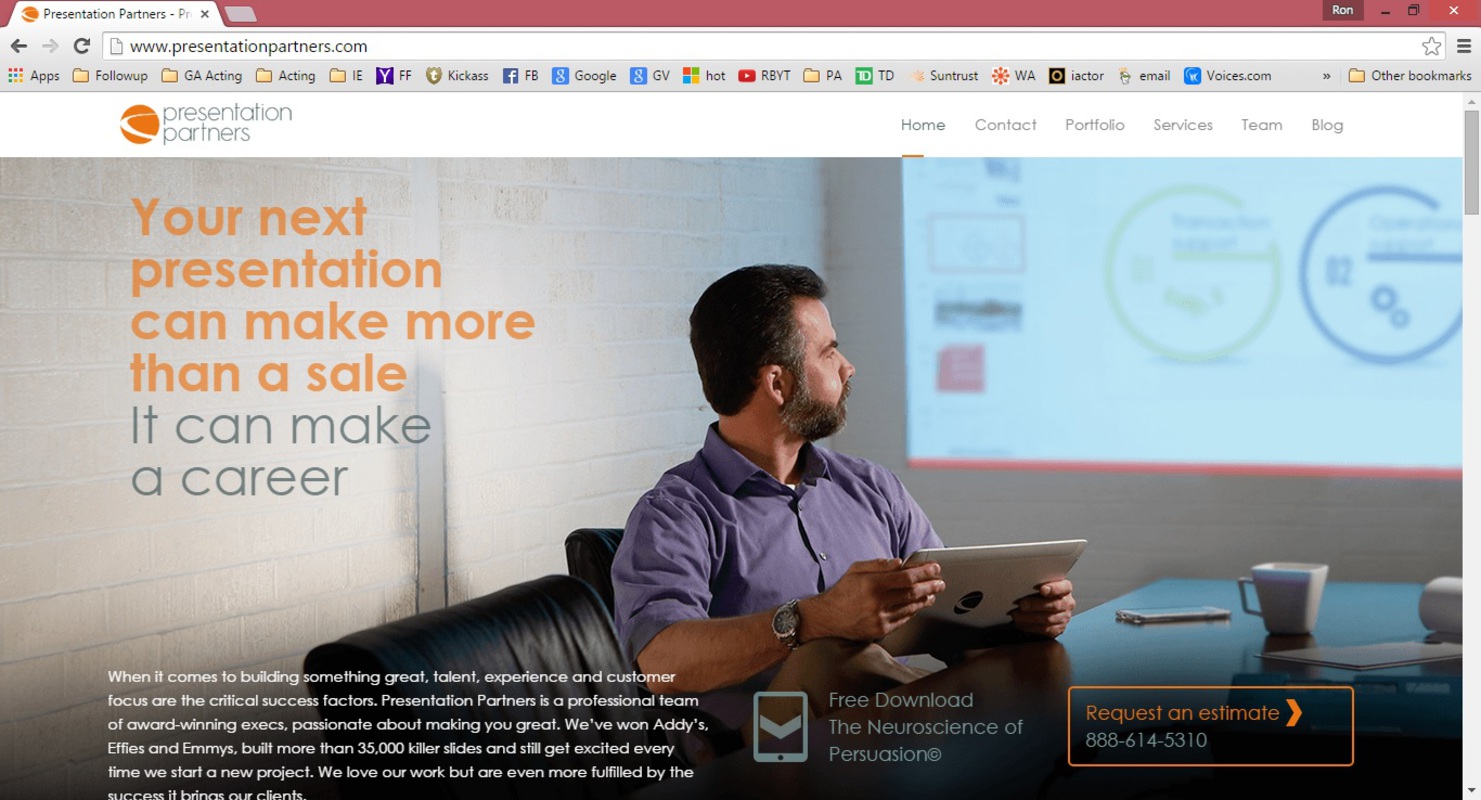Viewport: 1481px width, 800px height.
Task: Open the Other bookmarks folder
Action: [1410, 76]
